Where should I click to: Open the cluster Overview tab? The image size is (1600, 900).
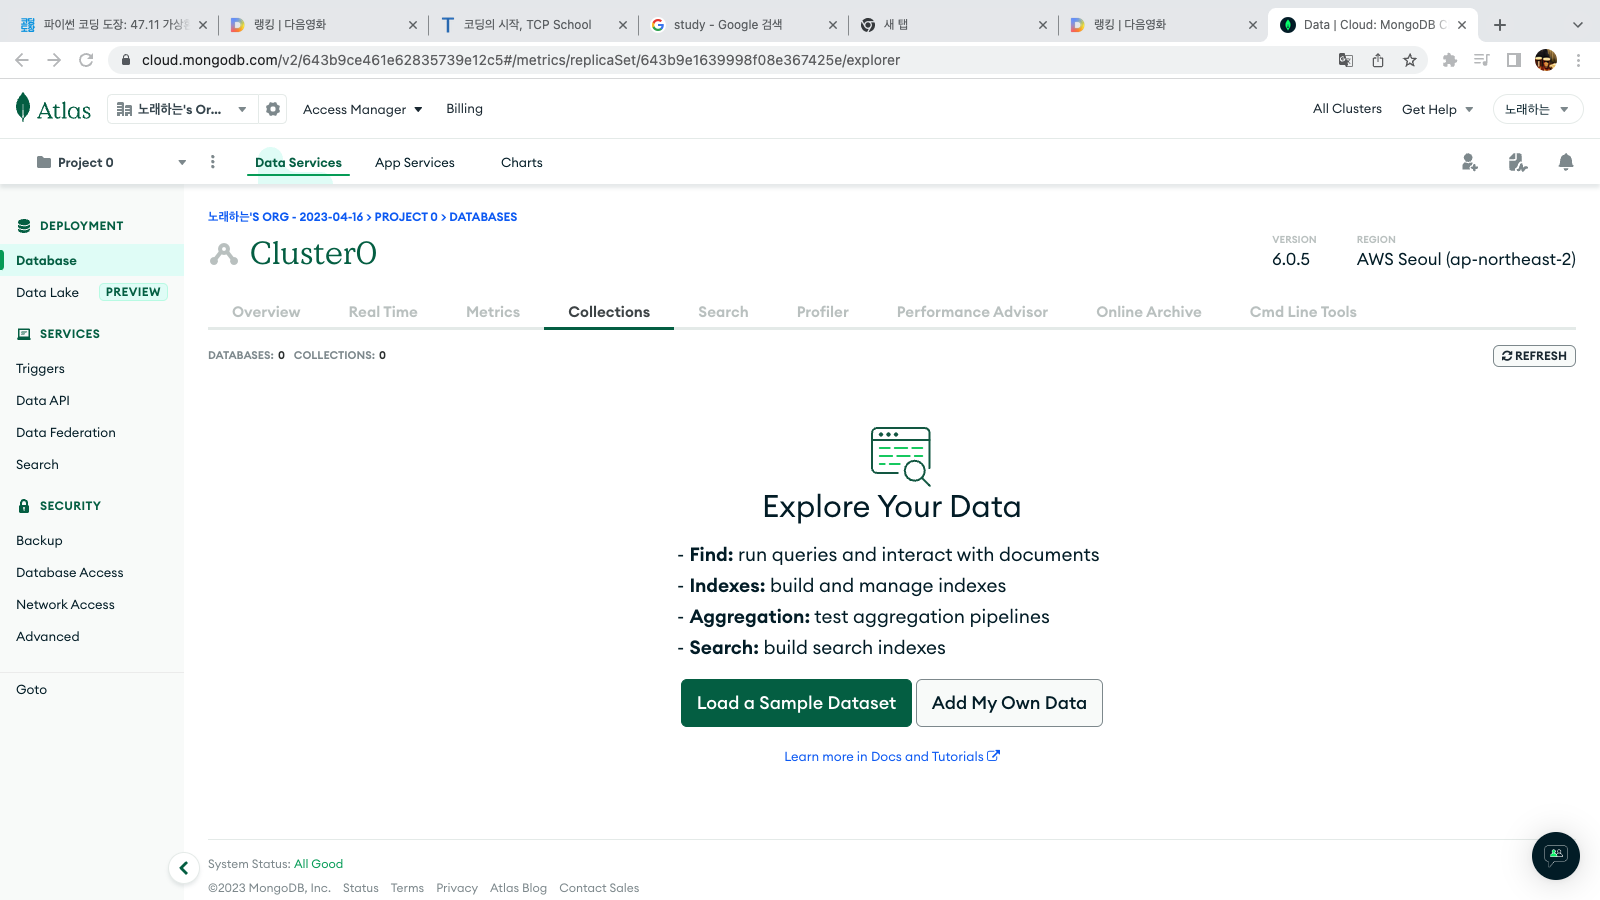(x=266, y=312)
